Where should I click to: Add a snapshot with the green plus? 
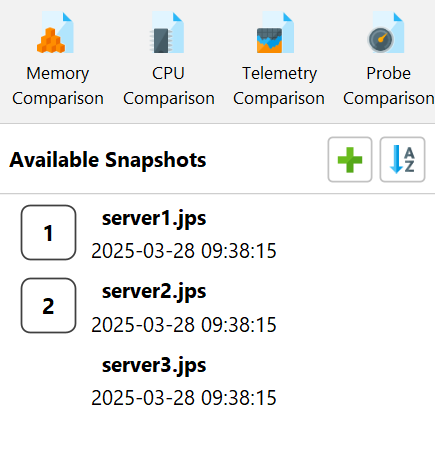[350, 160]
